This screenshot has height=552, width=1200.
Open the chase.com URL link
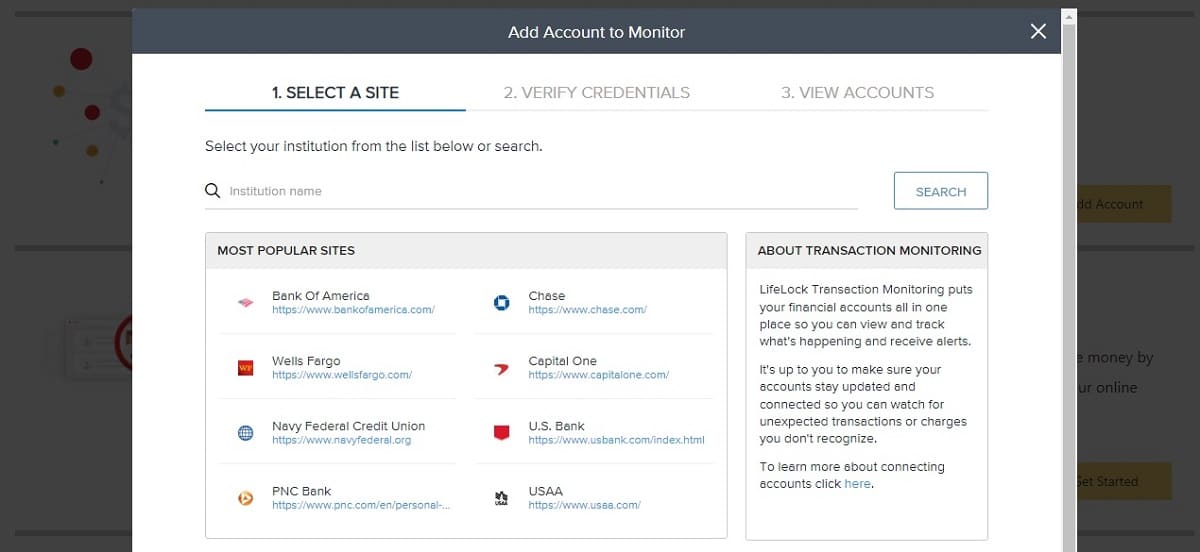click(588, 310)
